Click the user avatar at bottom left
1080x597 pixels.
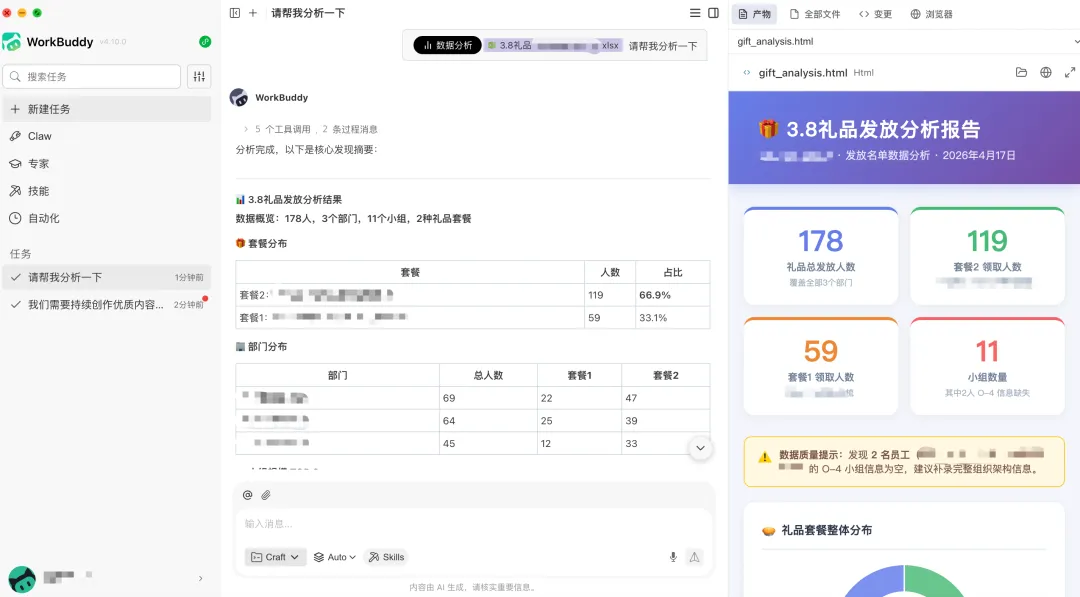pyautogui.click(x=22, y=579)
